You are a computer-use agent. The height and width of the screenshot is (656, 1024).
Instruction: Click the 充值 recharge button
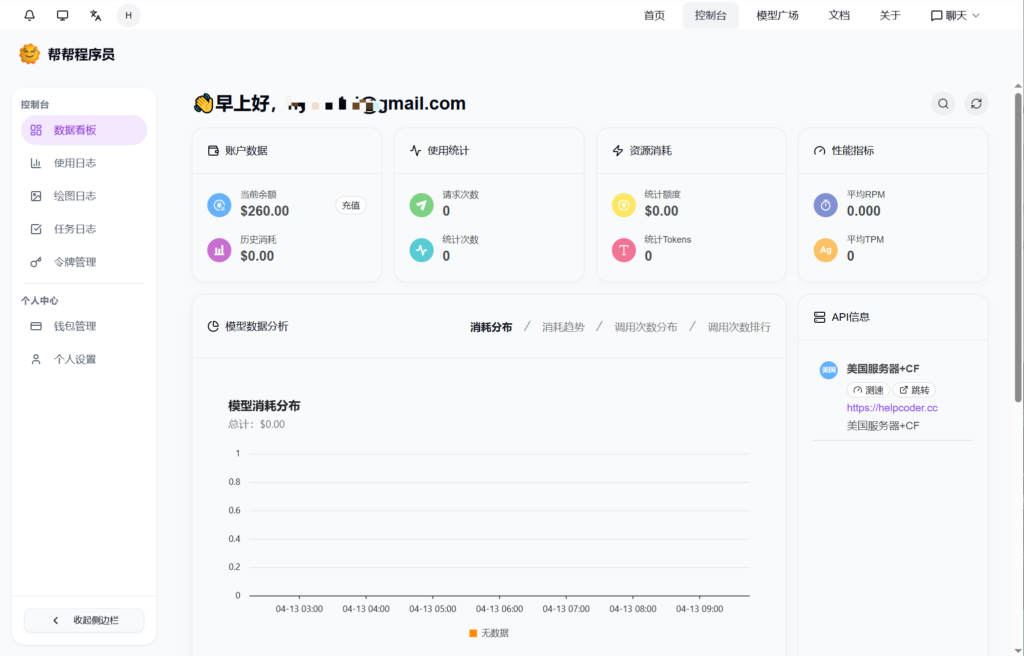[351, 205]
